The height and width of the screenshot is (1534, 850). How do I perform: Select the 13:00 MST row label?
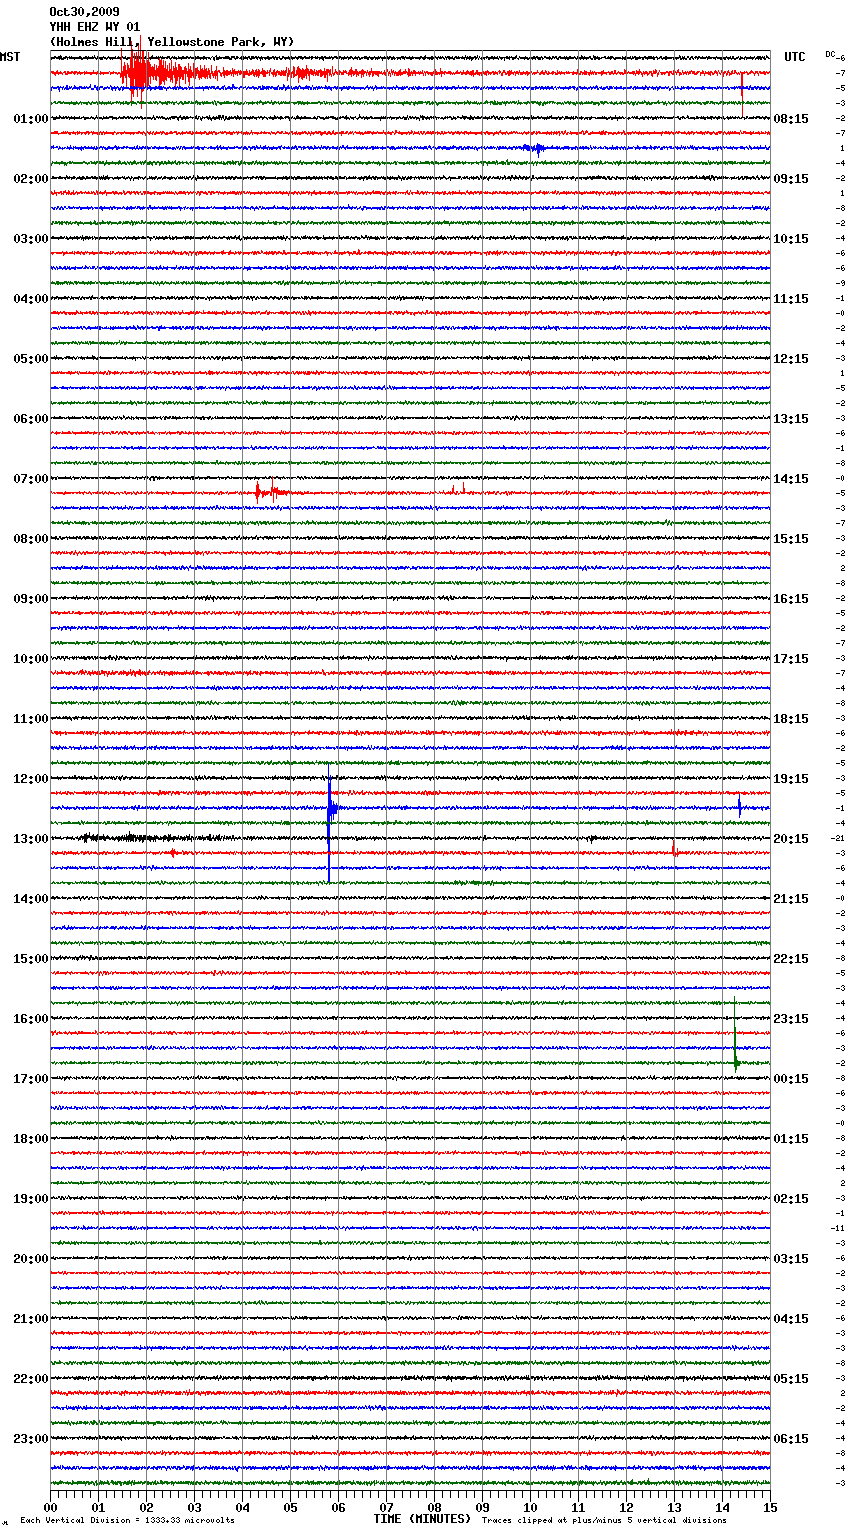tap(30, 839)
